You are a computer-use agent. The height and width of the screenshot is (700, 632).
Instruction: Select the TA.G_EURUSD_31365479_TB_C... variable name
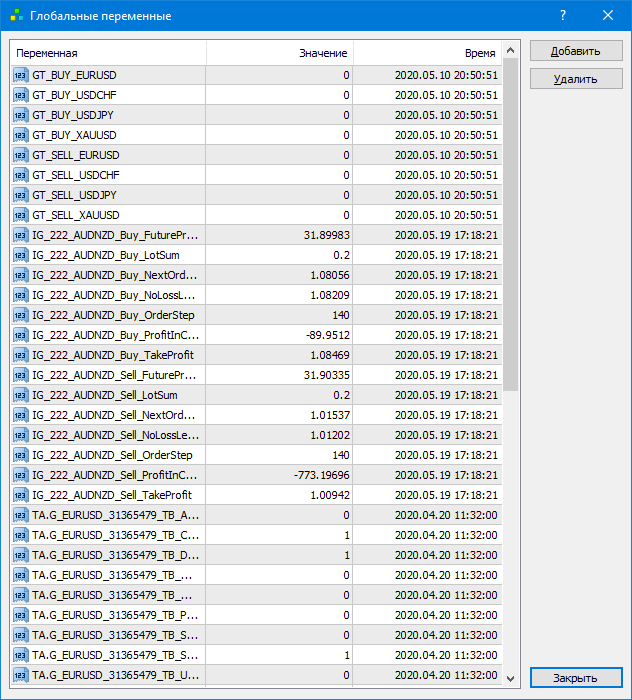(116, 535)
